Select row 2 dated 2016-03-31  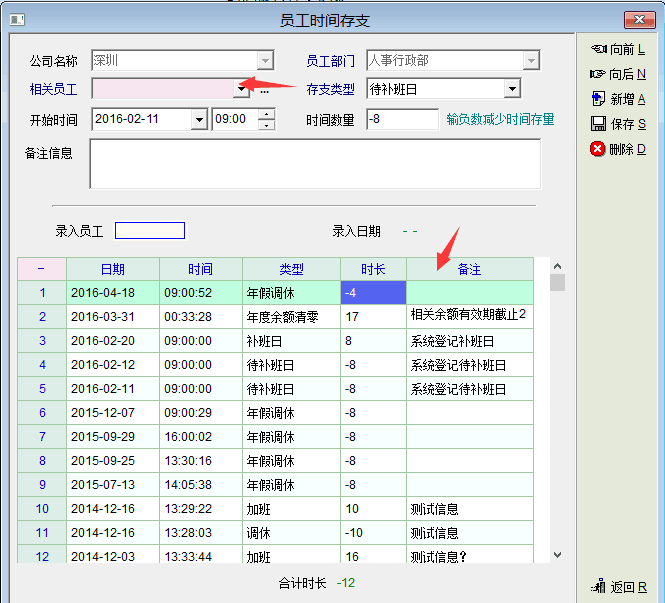pos(113,317)
